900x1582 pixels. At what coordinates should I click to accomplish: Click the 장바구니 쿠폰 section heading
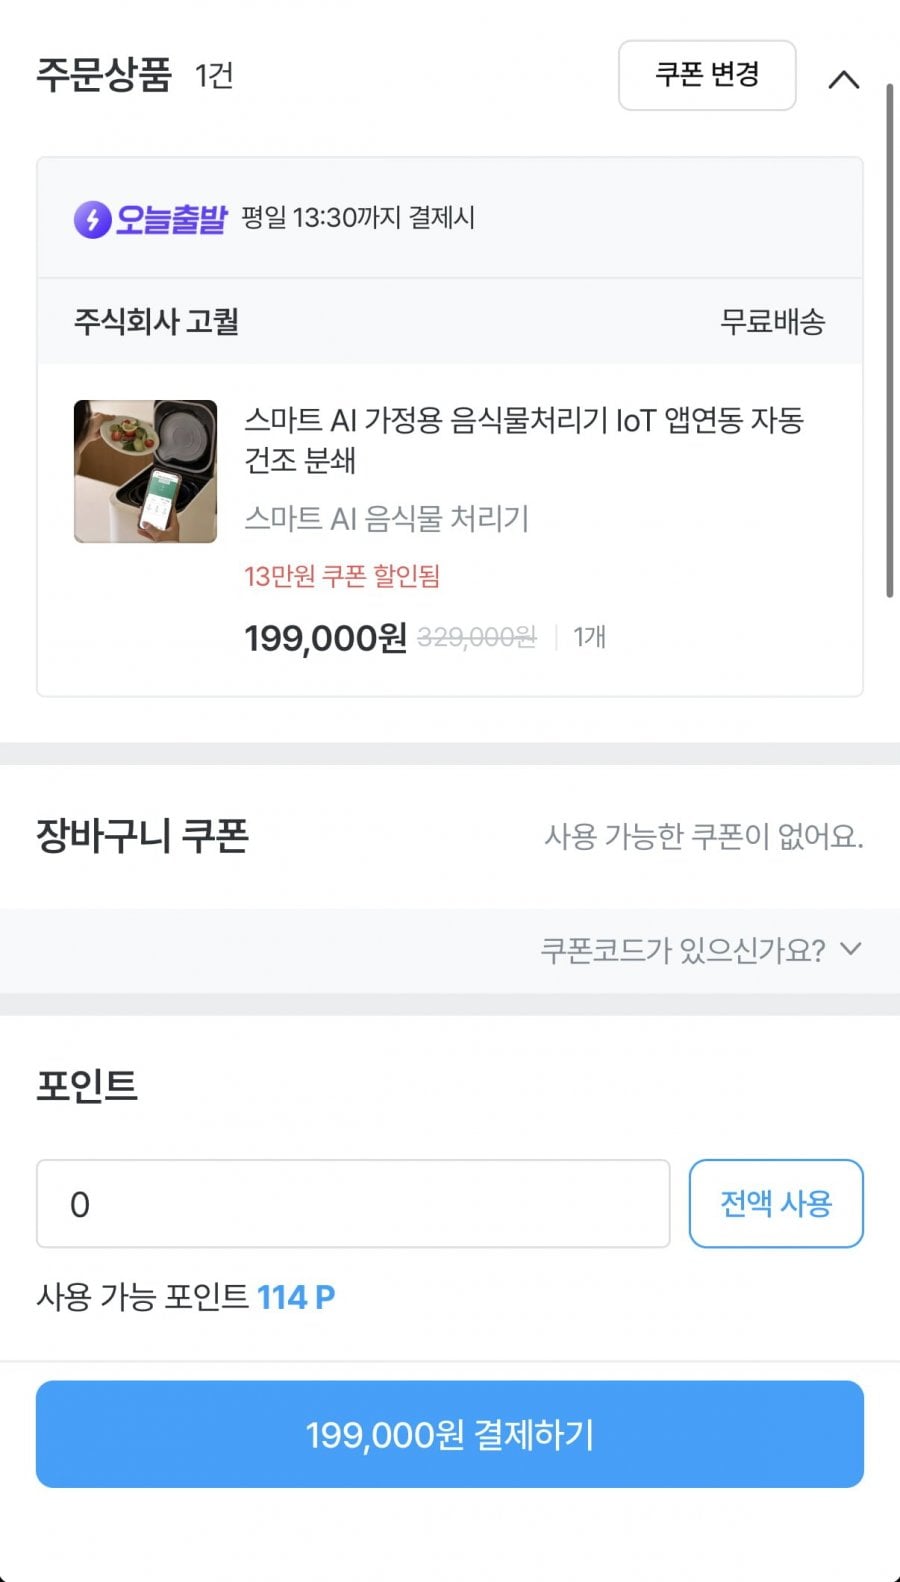click(x=142, y=835)
